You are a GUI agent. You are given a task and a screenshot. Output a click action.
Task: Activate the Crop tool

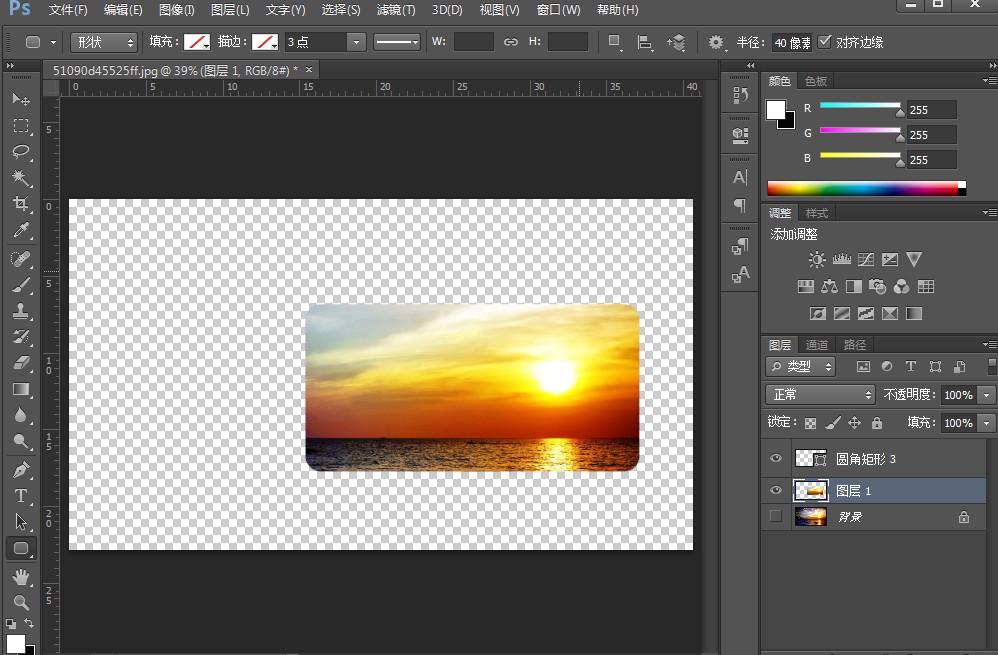21,204
